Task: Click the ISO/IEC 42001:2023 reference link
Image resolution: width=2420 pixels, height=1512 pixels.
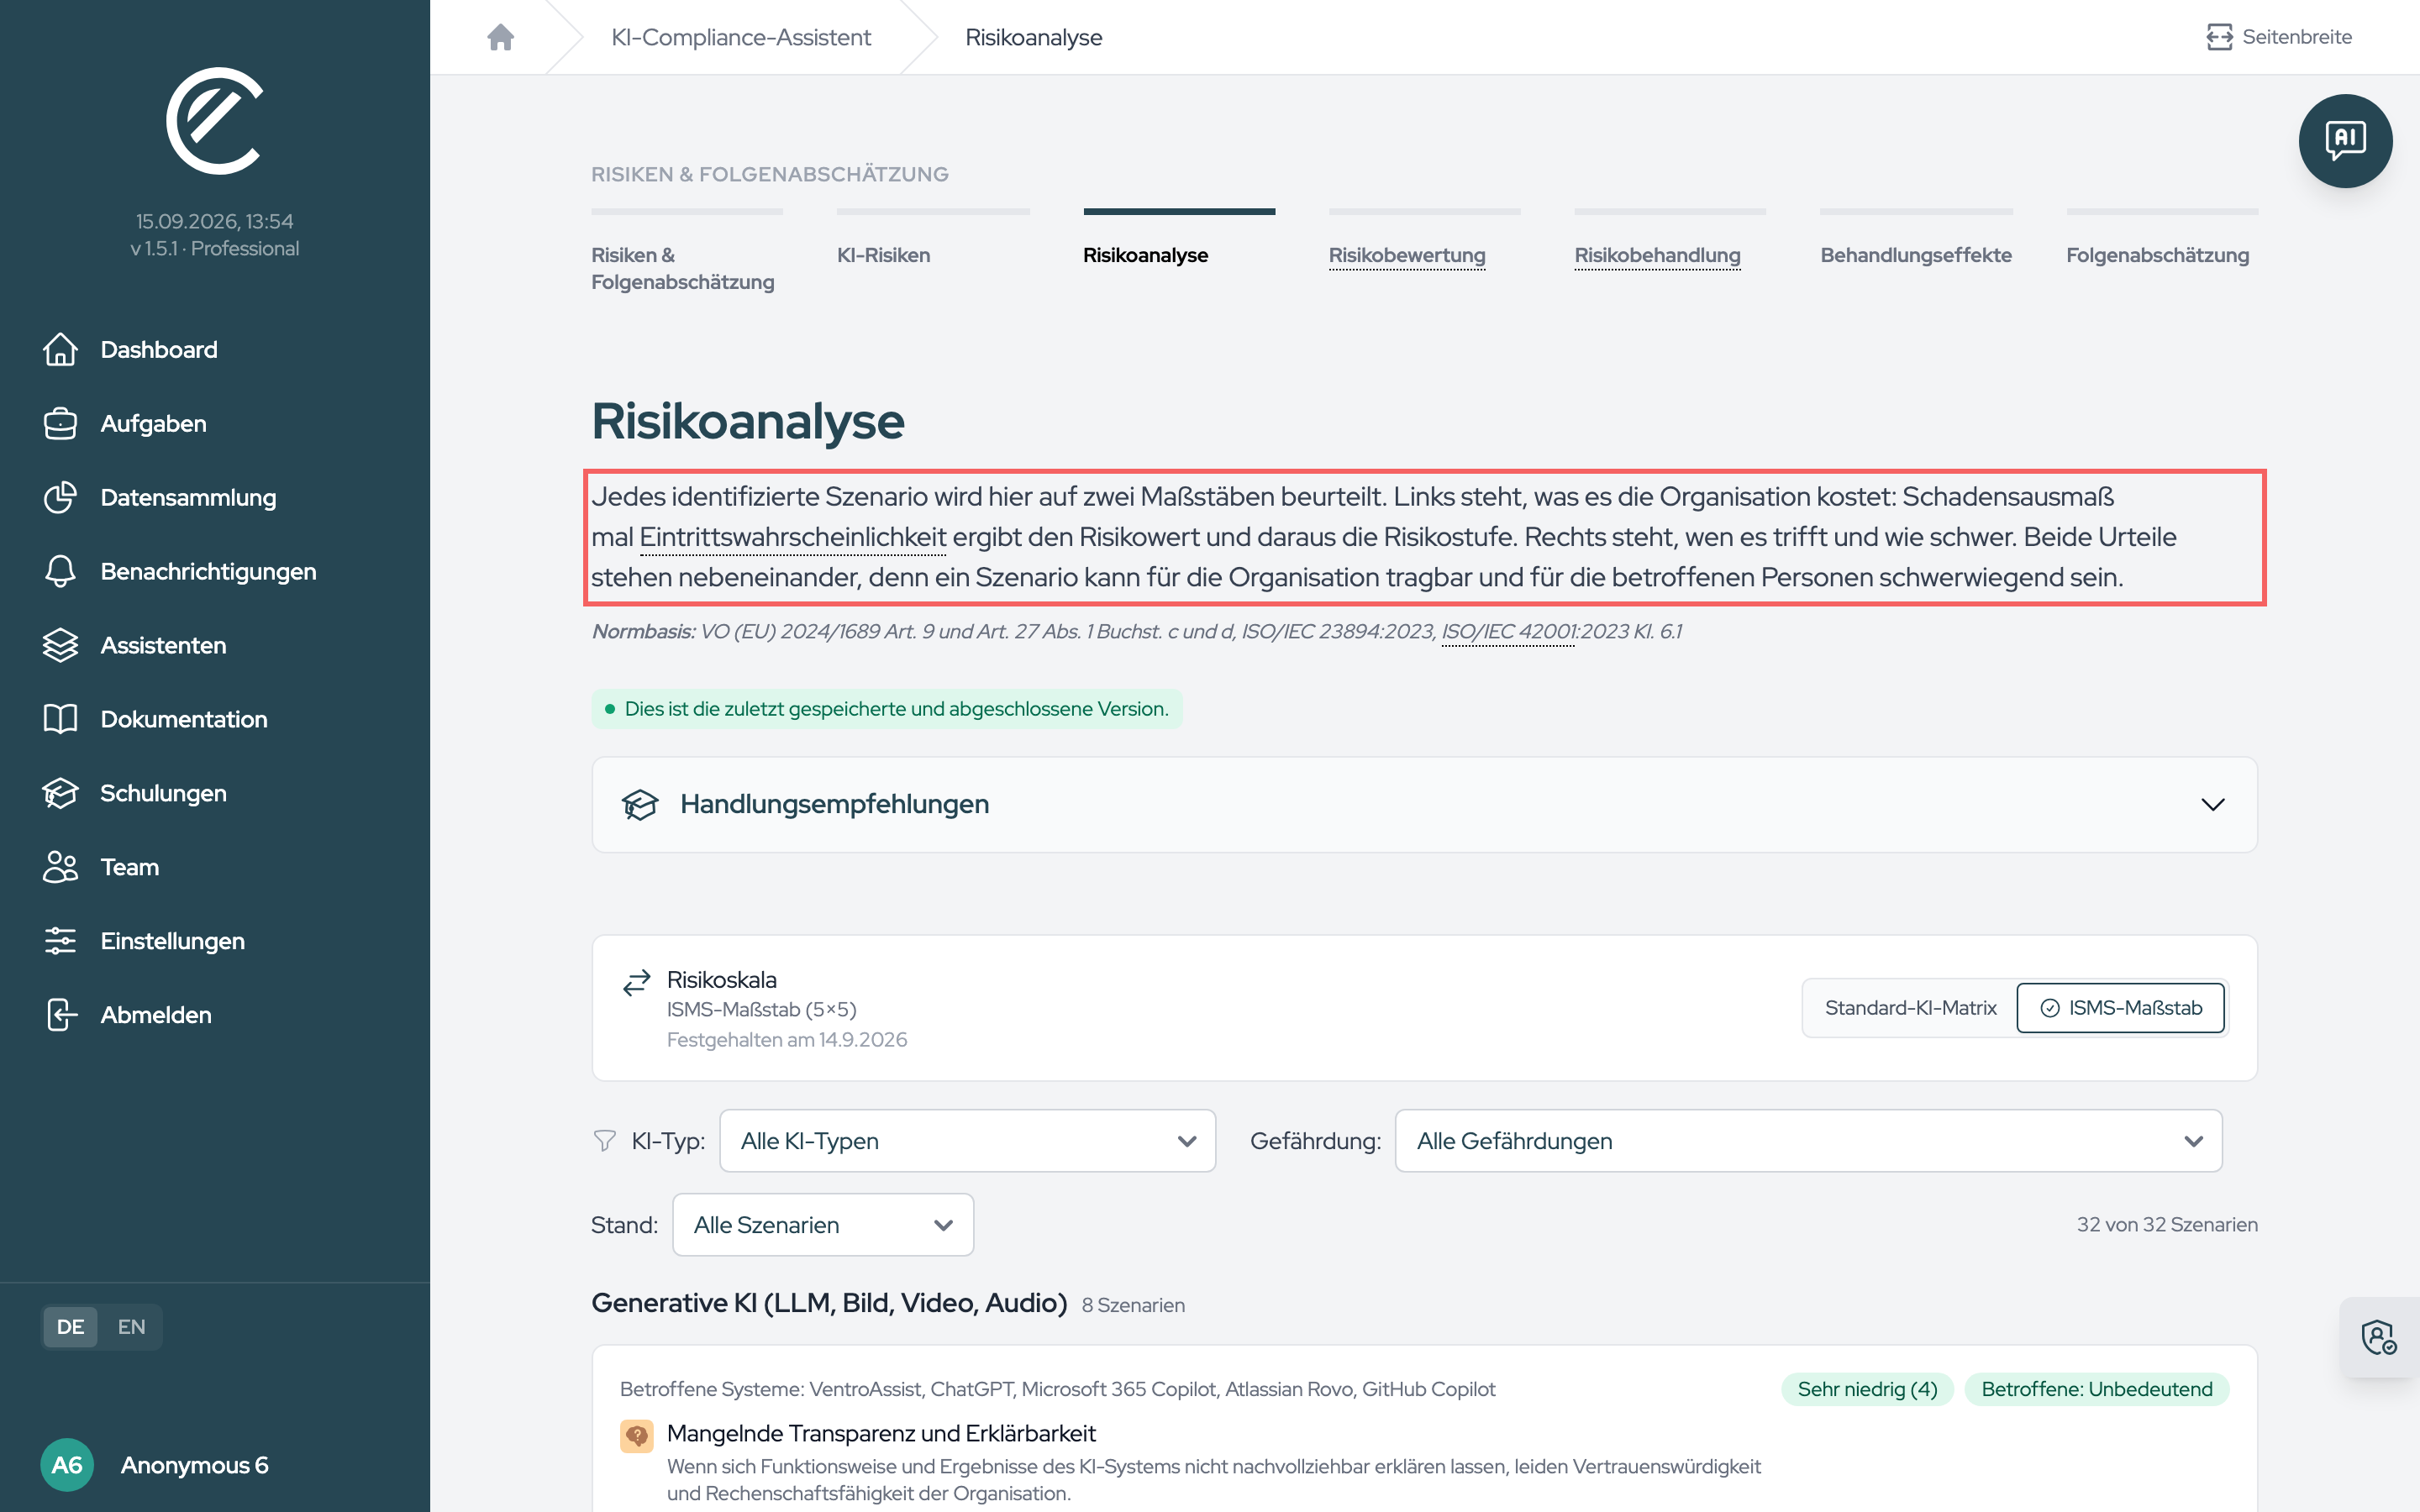Action: 1507,631
